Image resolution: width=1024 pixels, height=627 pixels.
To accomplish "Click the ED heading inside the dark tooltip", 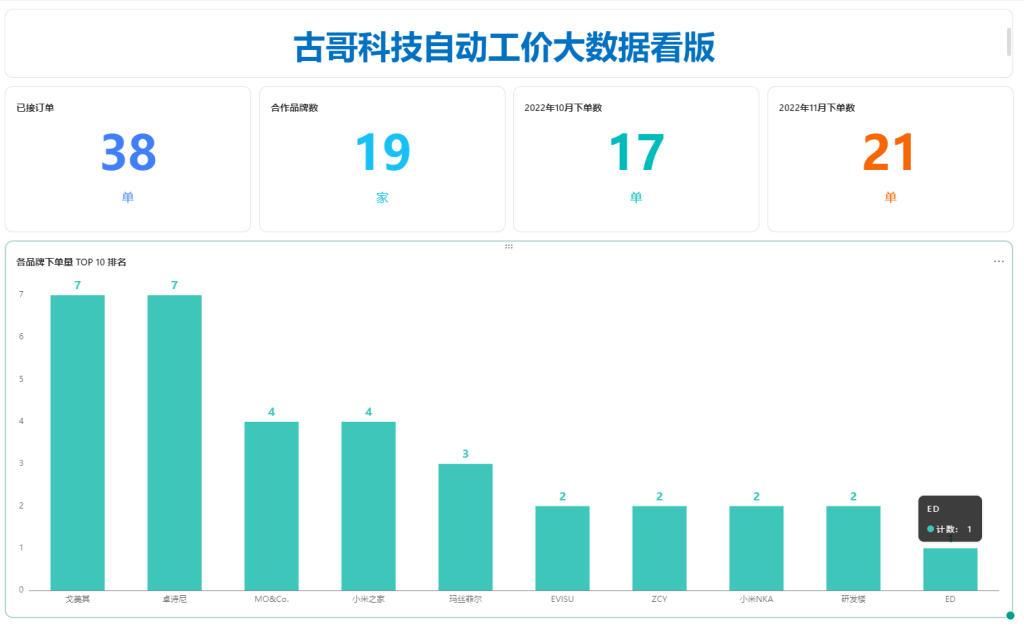I will coord(933,509).
